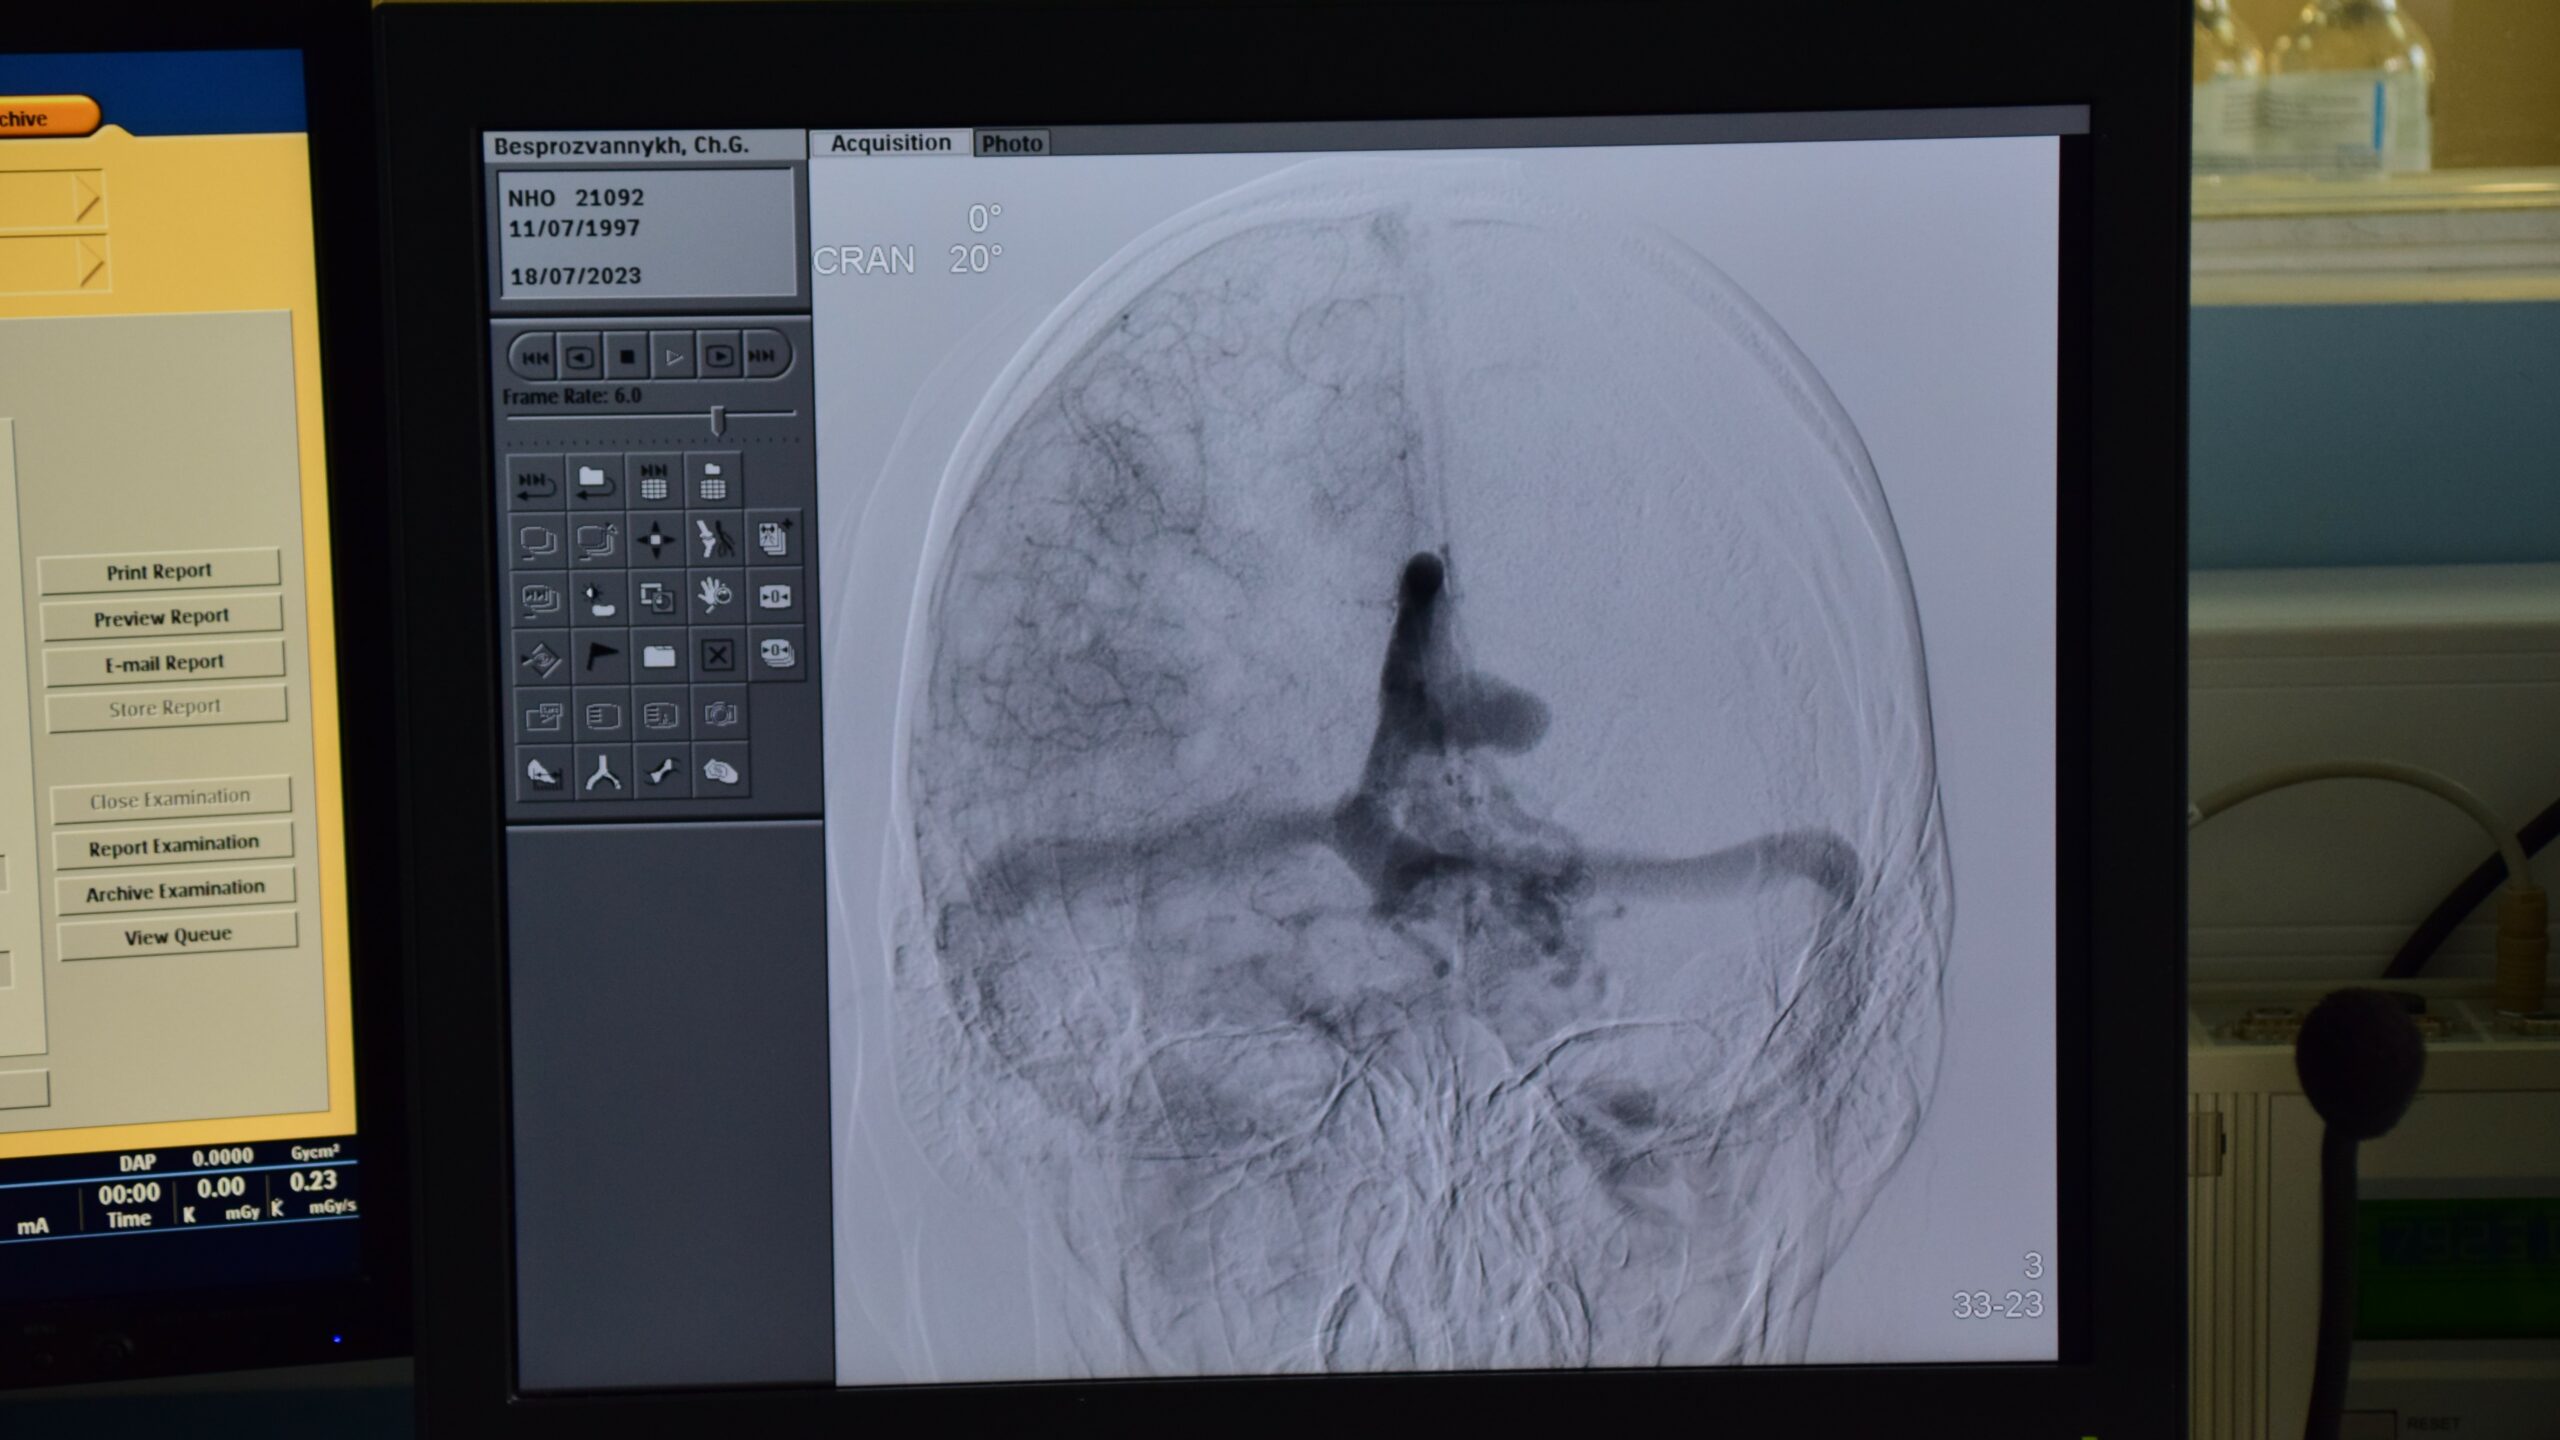This screenshot has height=1440, width=2560.
Task: Open the folder overview grid icon
Action: coord(712,481)
